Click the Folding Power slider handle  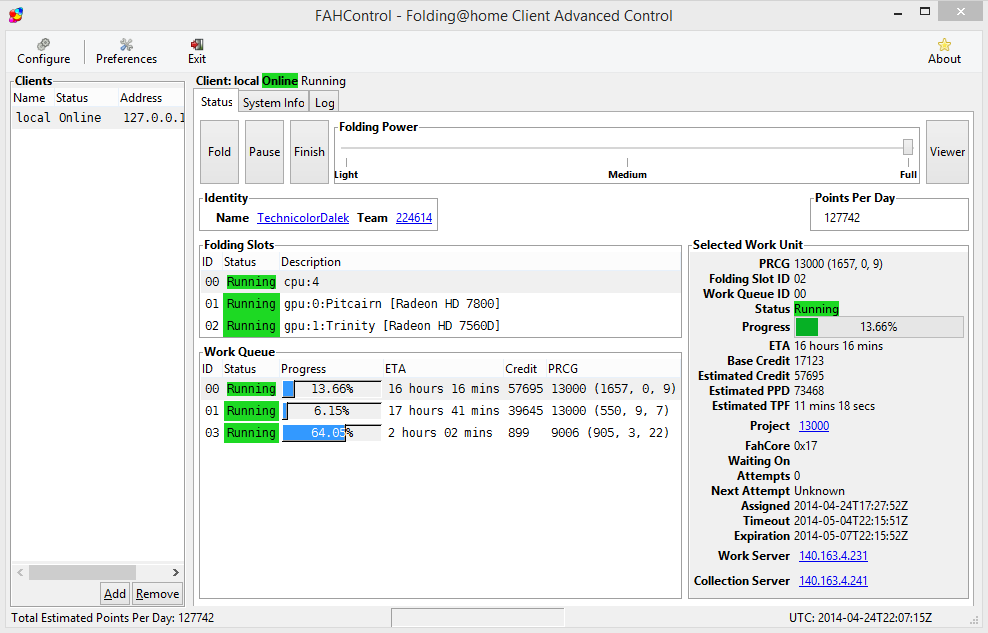pos(907,147)
